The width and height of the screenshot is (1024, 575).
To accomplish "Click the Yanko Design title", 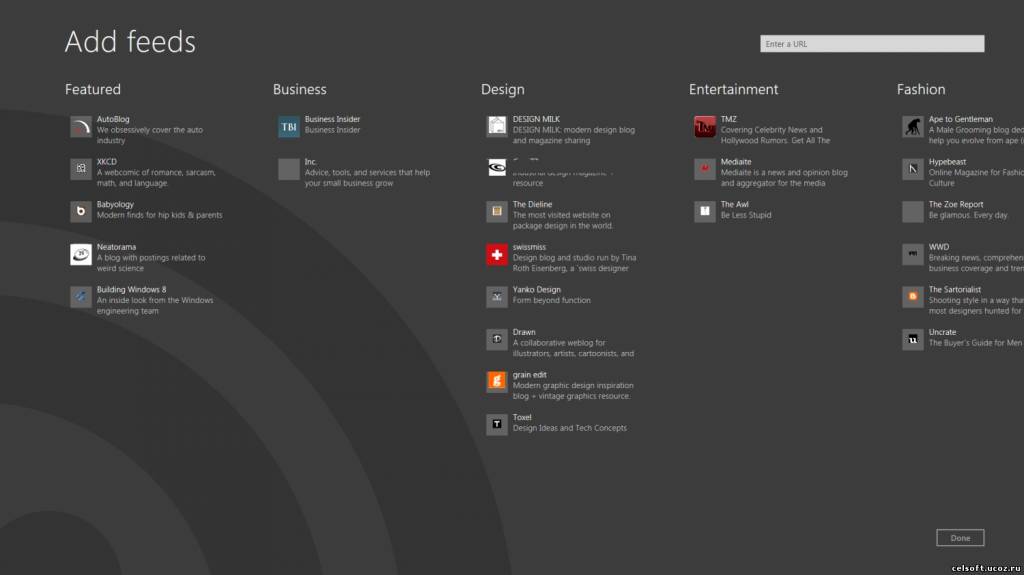I will (536, 289).
